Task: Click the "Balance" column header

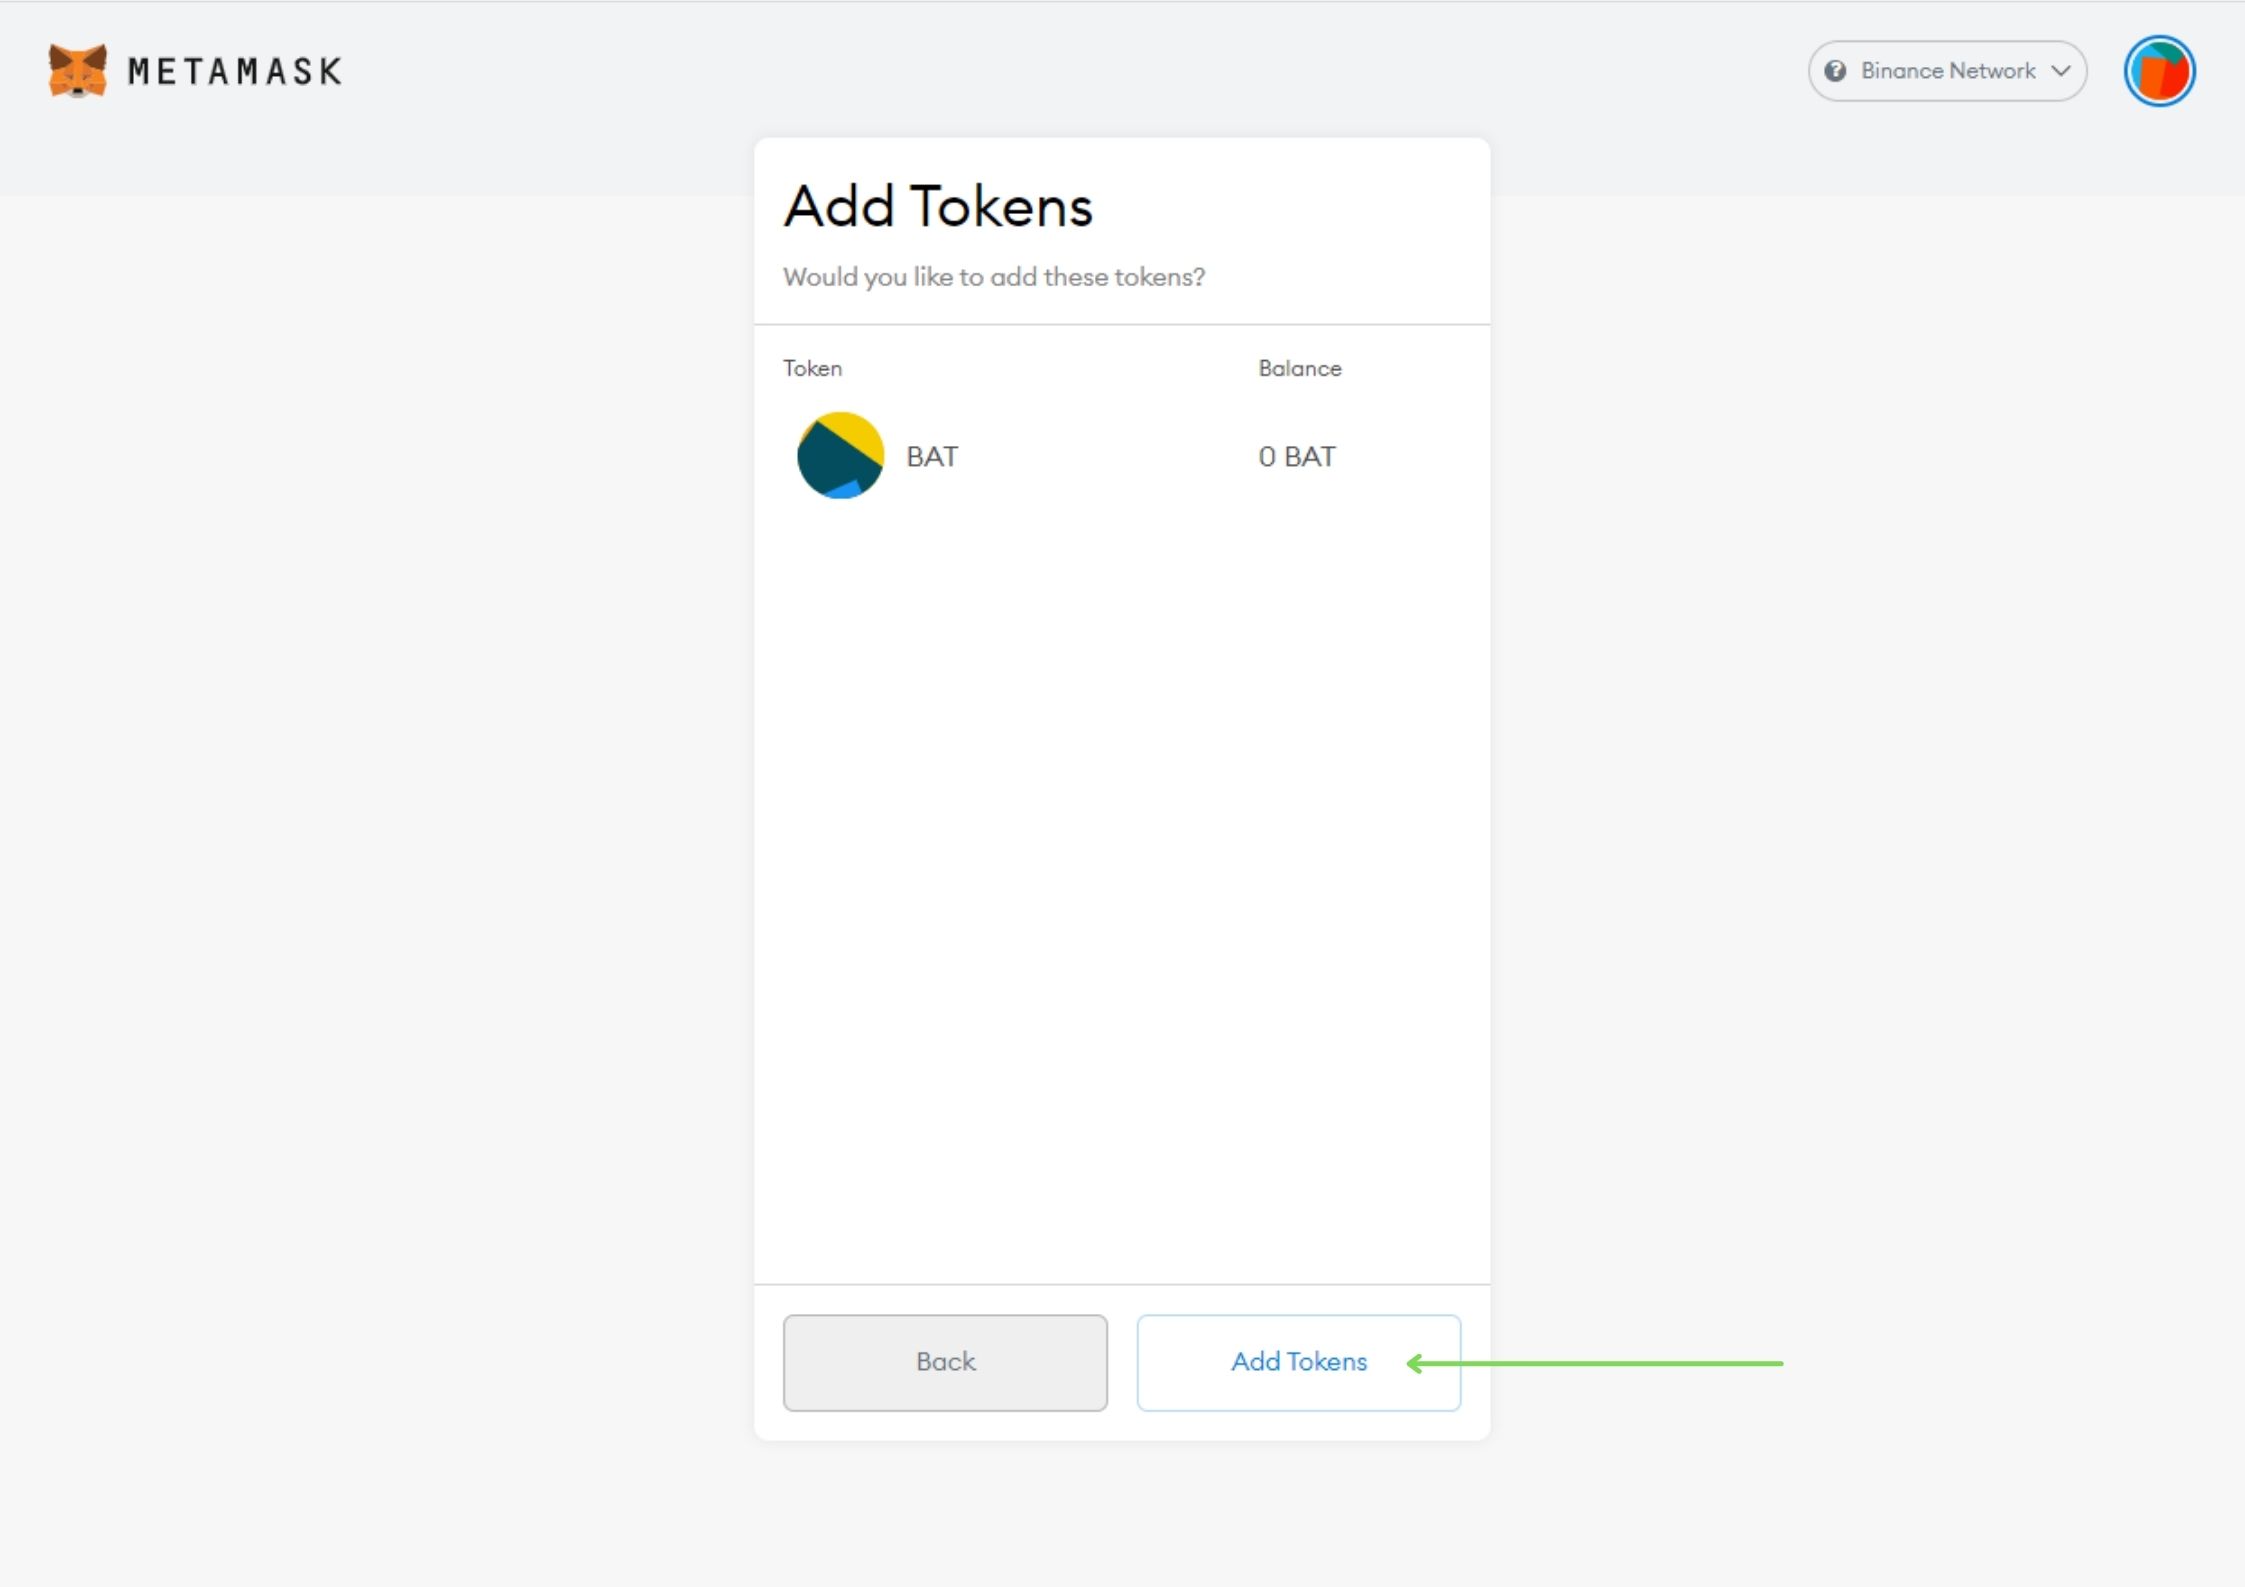Action: [1300, 368]
